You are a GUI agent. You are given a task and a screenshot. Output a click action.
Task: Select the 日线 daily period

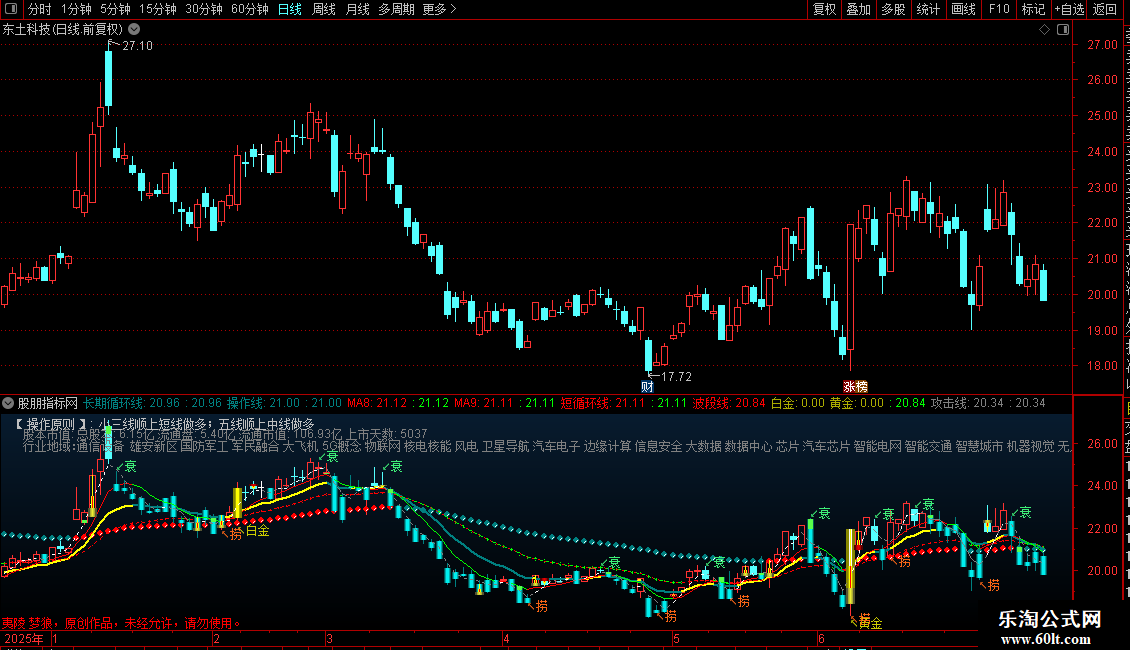[x=290, y=9]
